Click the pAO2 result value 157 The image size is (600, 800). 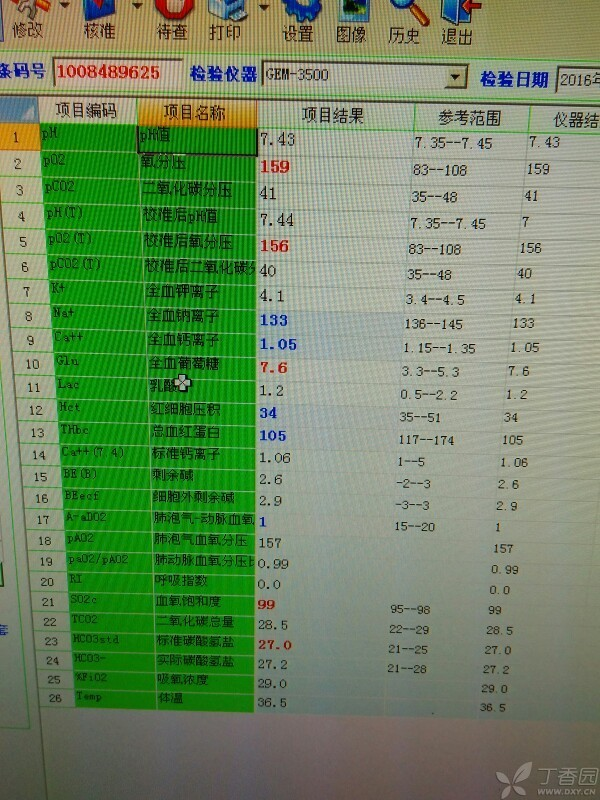(x=270, y=543)
